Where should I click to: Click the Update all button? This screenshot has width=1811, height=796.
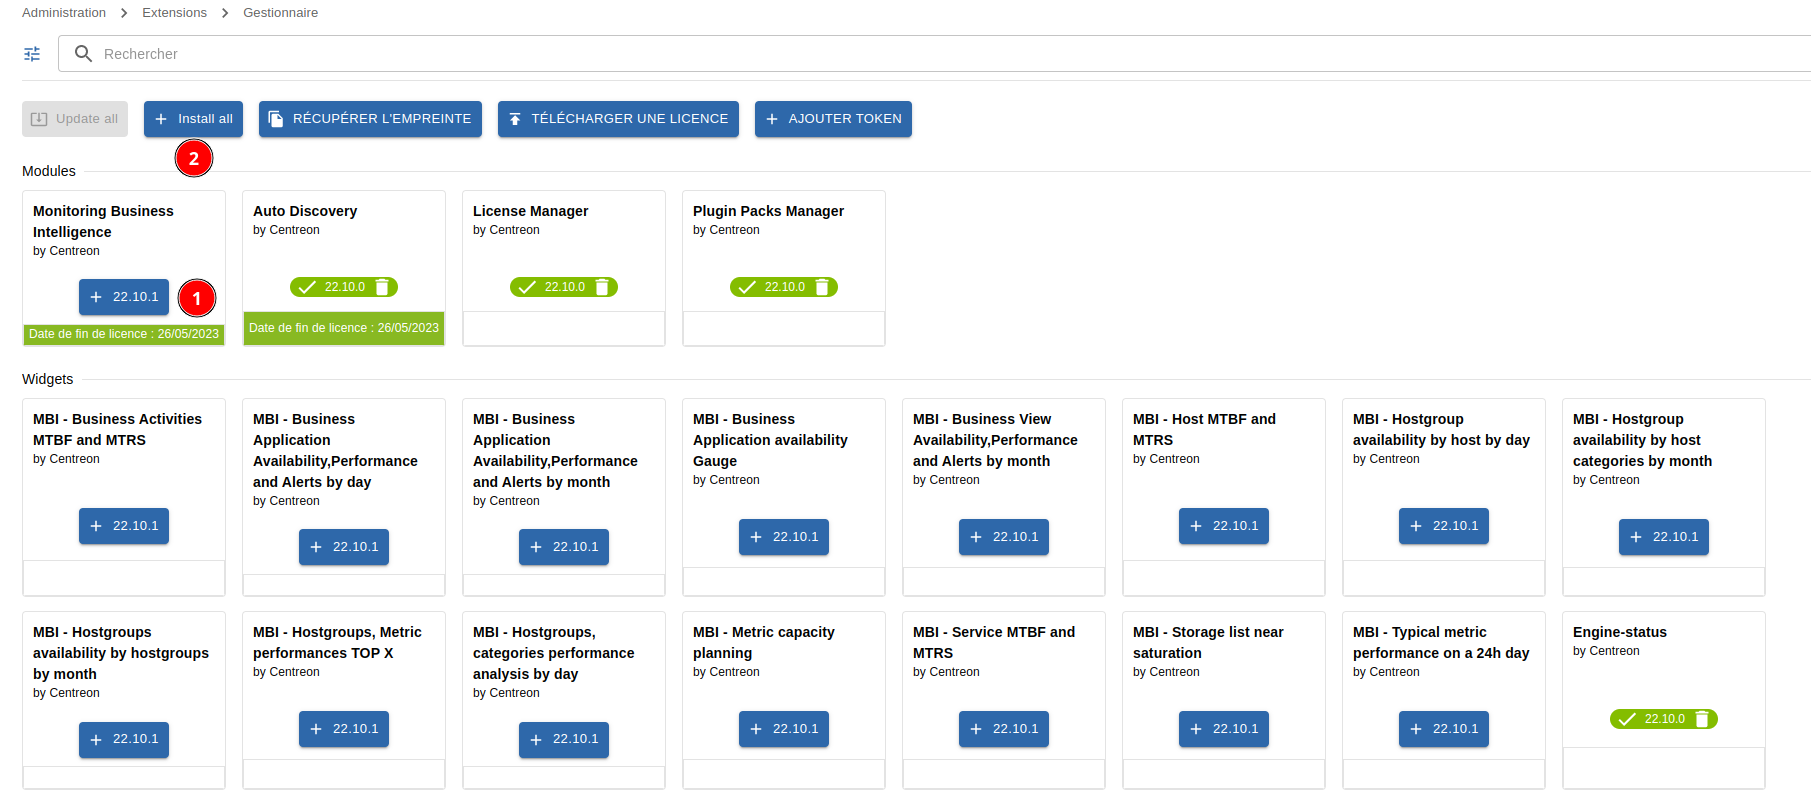(75, 119)
